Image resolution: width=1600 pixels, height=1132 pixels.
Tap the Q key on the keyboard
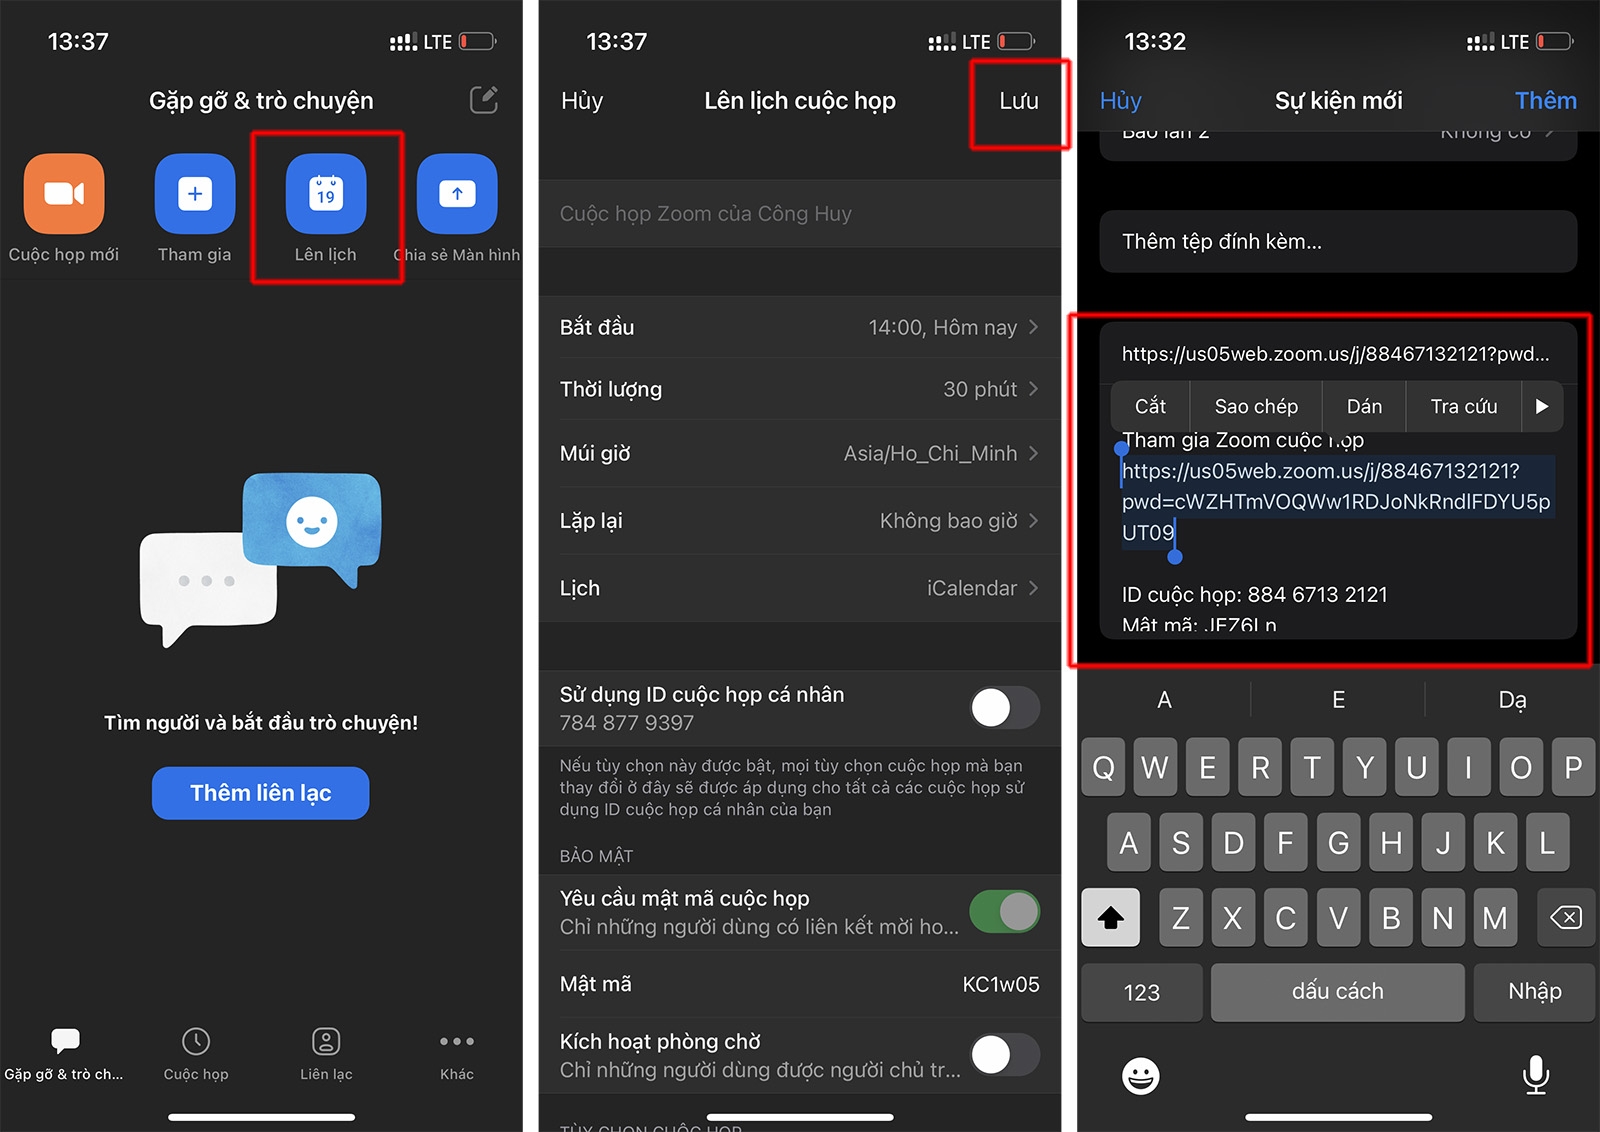1103,768
